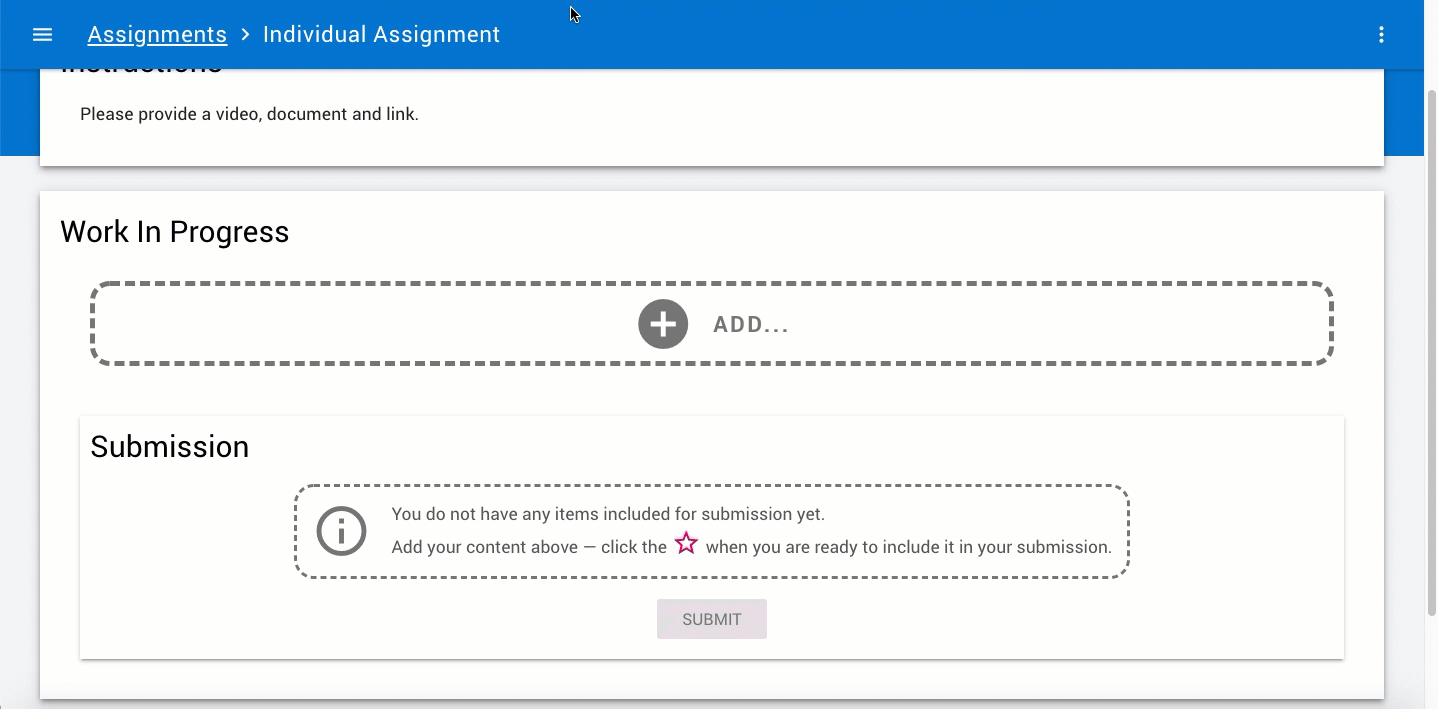Click the plus circle add icon
The width and height of the screenshot is (1438, 709).
coord(663,324)
